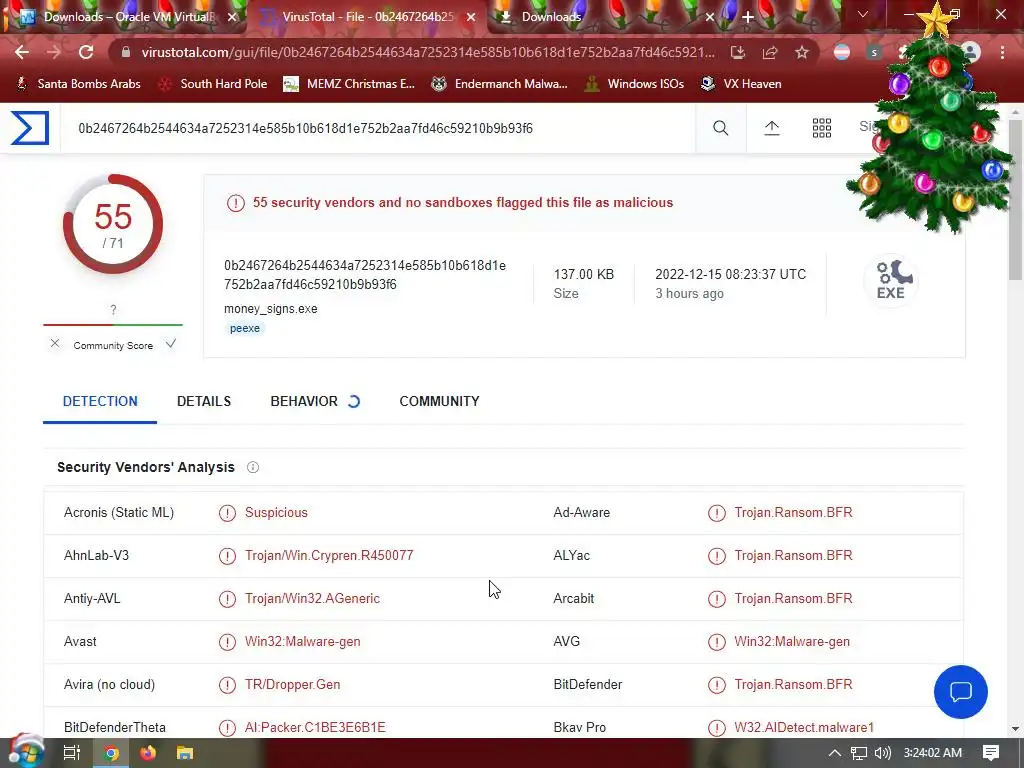Viewport: 1024px width, 768px height.
Task: Open South Hard Pole bookmark
Action: [x=214, y=84]
